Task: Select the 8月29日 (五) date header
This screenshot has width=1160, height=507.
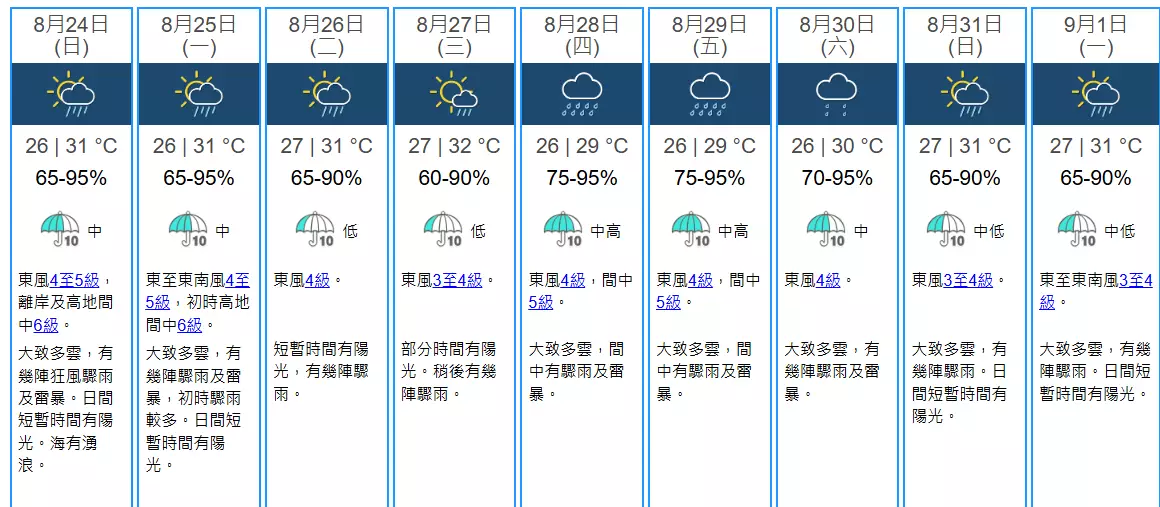Action: (x=710, y=34)
